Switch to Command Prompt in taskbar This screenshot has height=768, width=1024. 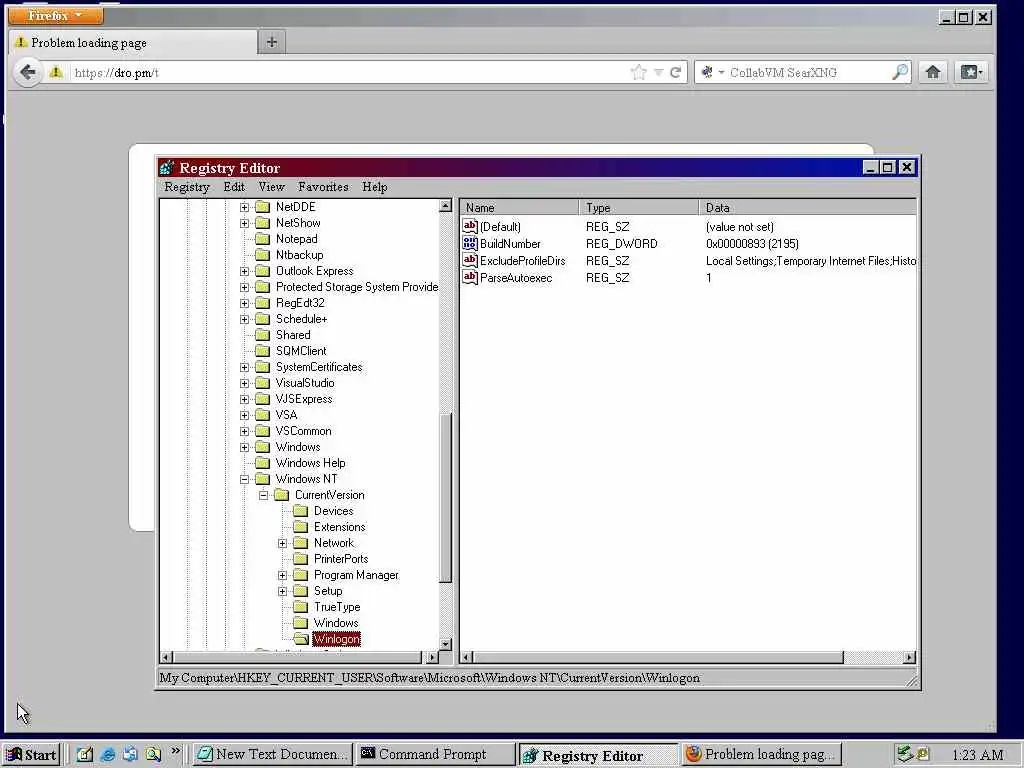434,754
